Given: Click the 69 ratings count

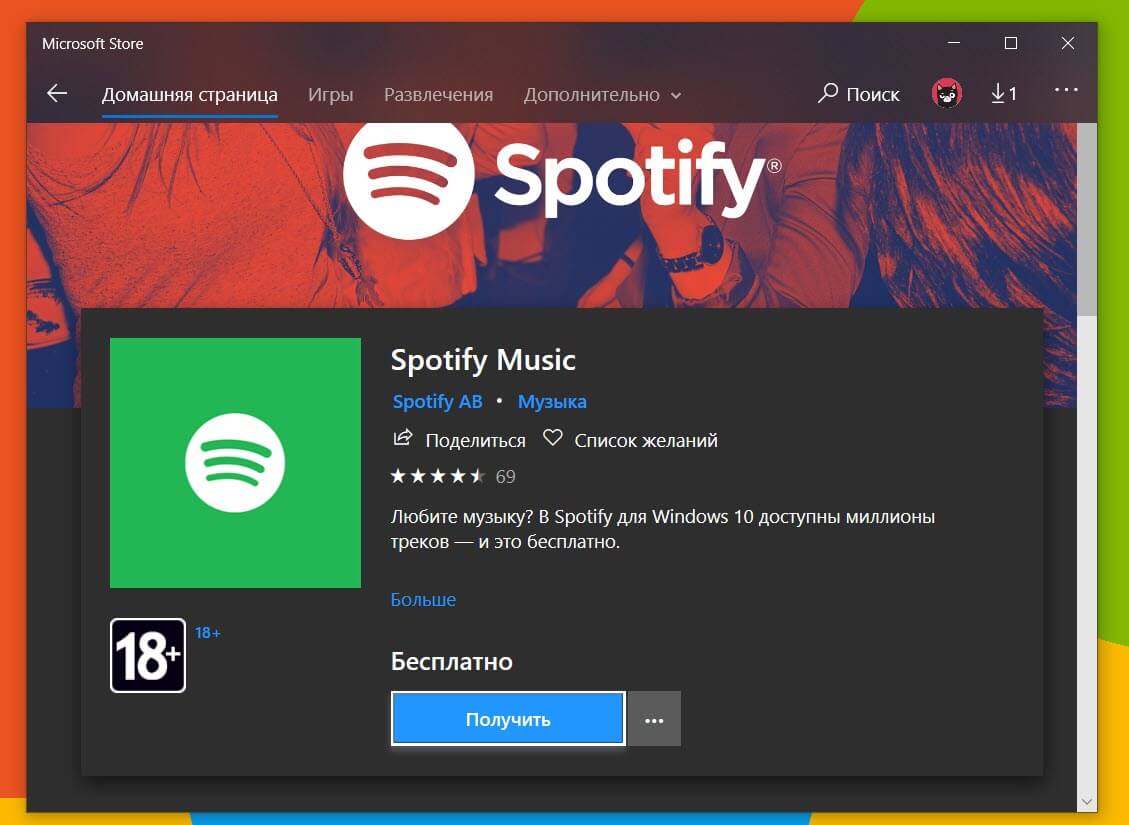Looking at the screenshot, I should [505, 477].
